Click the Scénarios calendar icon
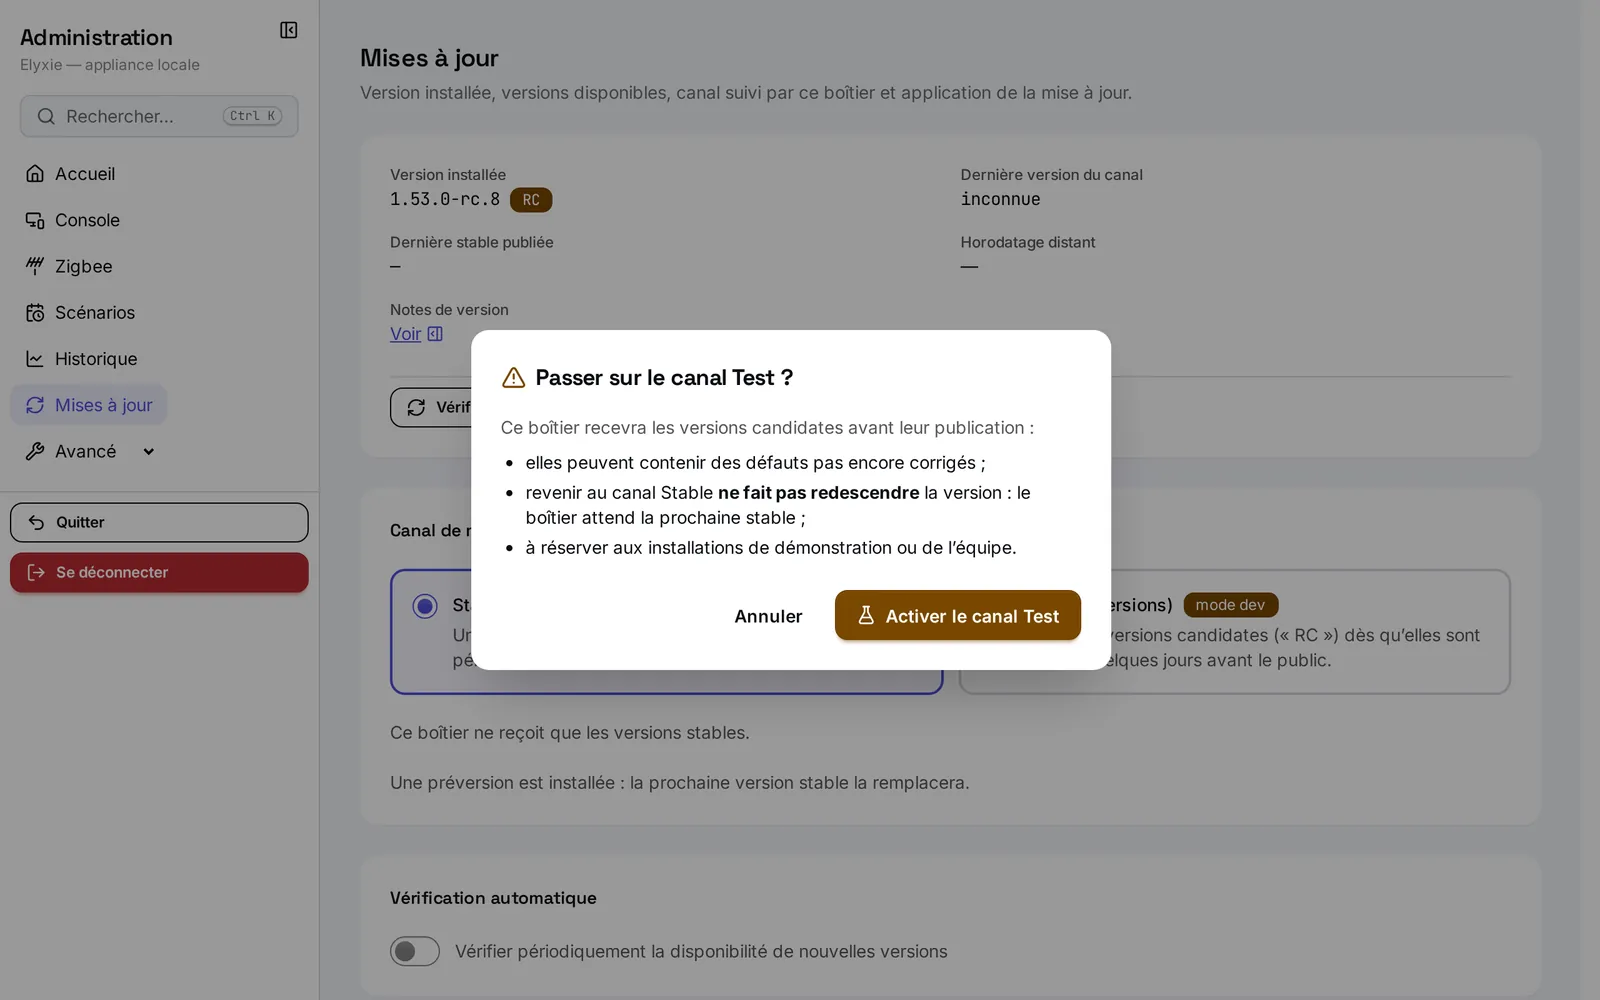This screenshot has height=1000, width=1600. [x=35, y=313]
